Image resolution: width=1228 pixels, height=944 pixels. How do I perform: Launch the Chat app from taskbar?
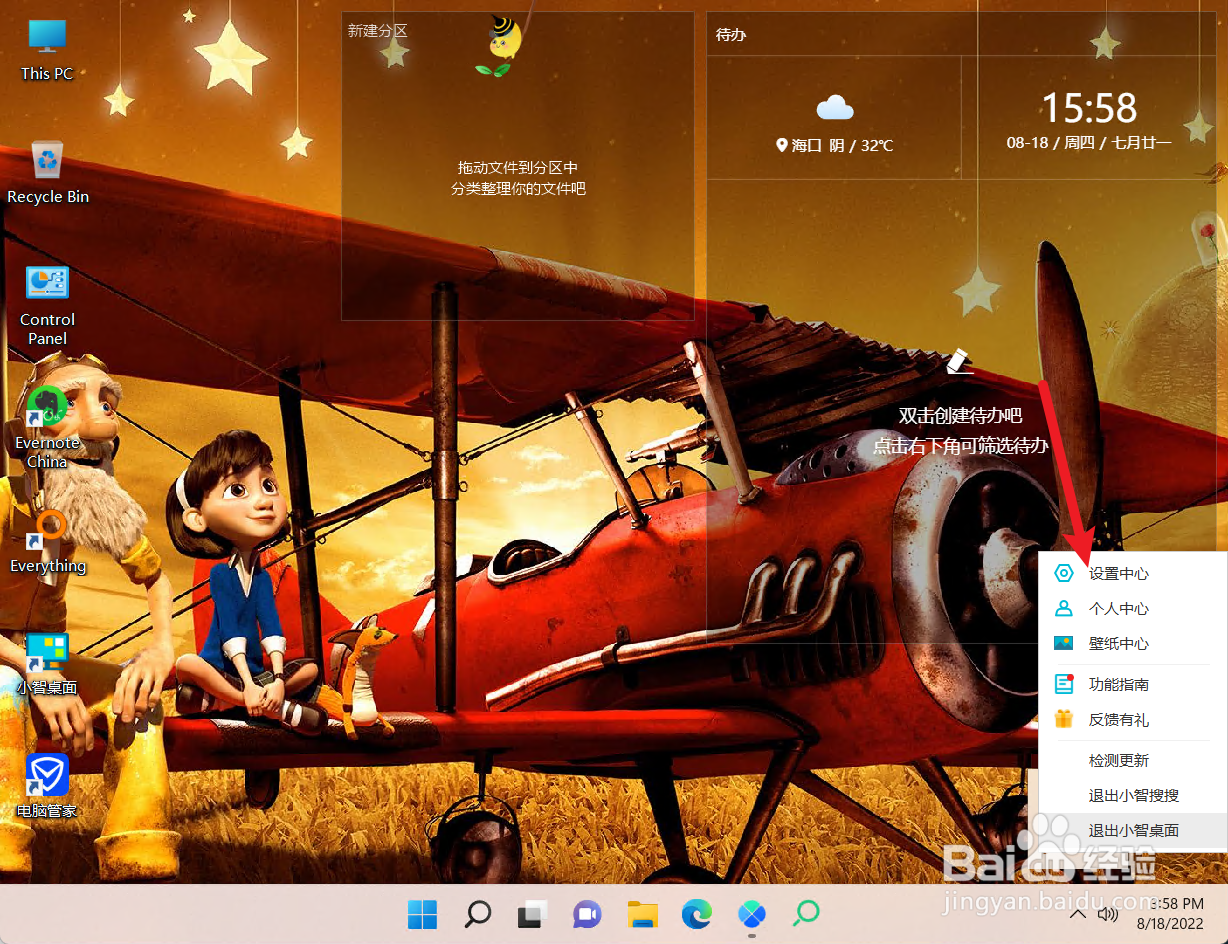coord(587,913)
